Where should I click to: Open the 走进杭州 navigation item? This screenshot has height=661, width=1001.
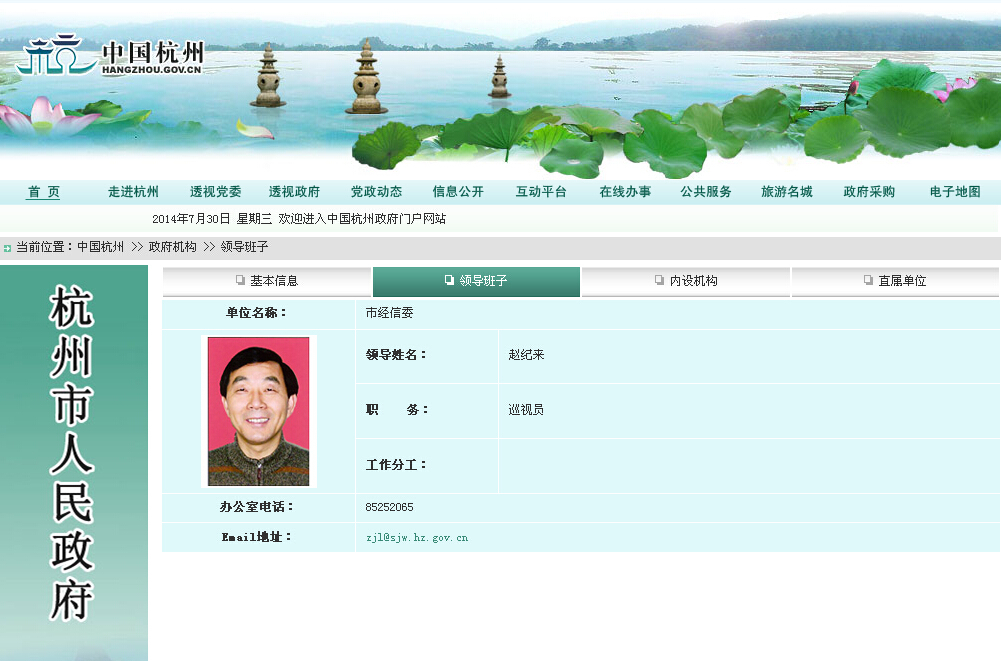[x=133, y=192]
